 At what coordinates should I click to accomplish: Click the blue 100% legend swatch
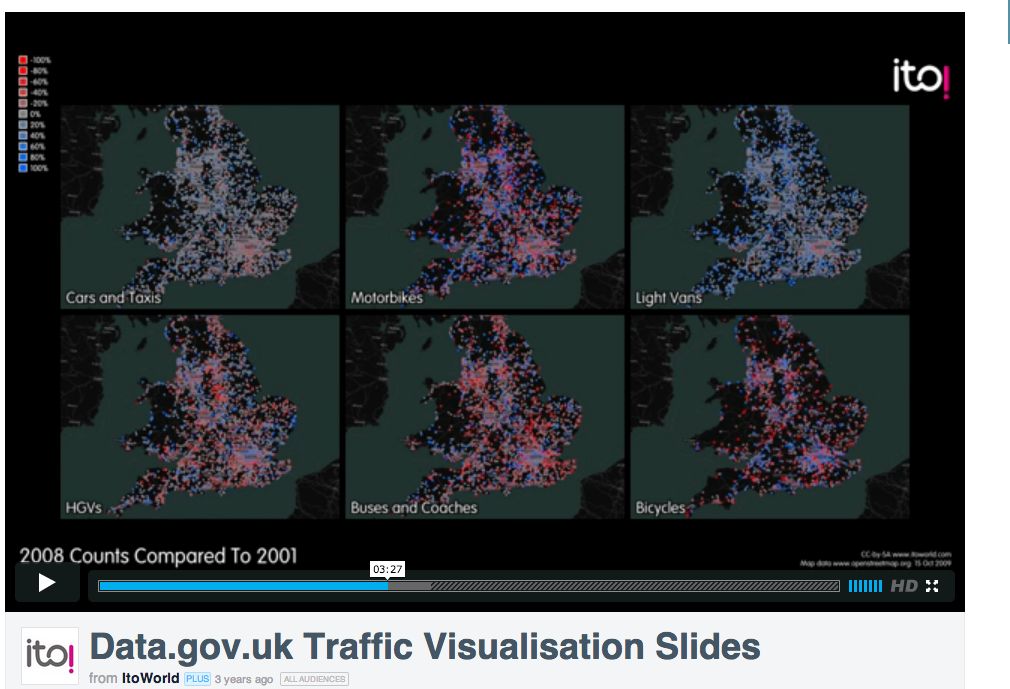[x=23, y=168]
